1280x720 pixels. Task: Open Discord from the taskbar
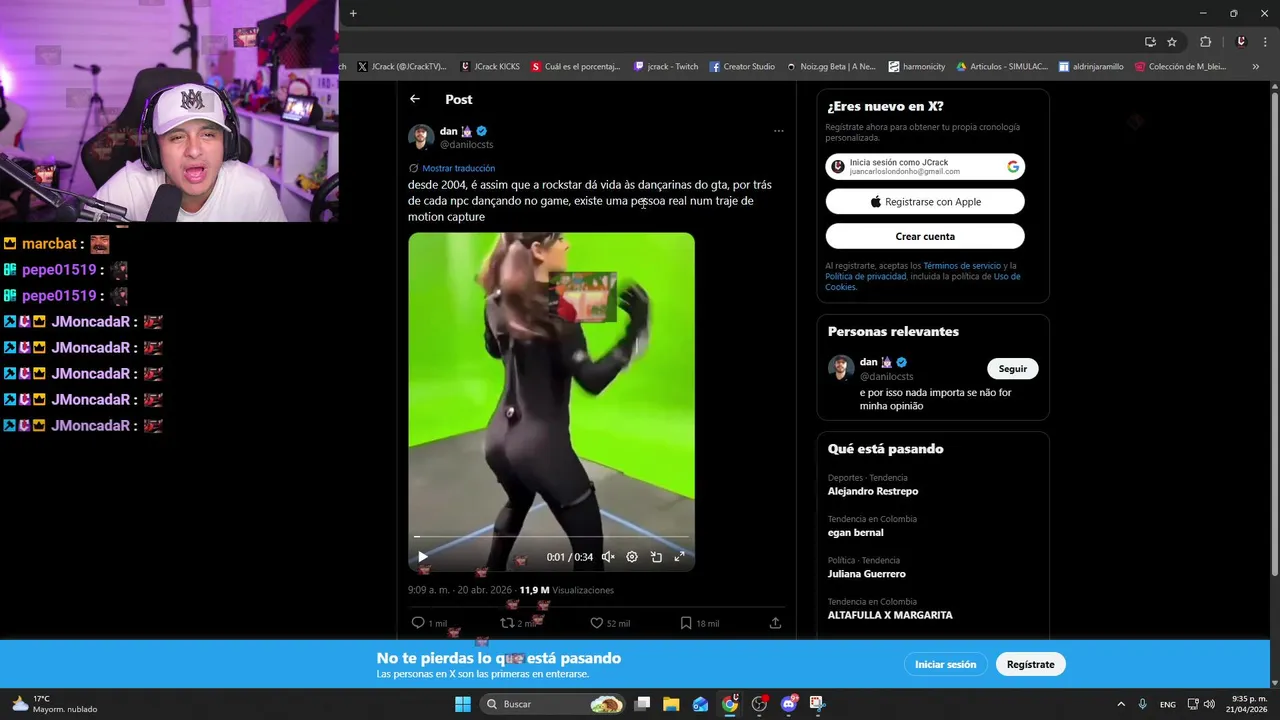point(789,704)
